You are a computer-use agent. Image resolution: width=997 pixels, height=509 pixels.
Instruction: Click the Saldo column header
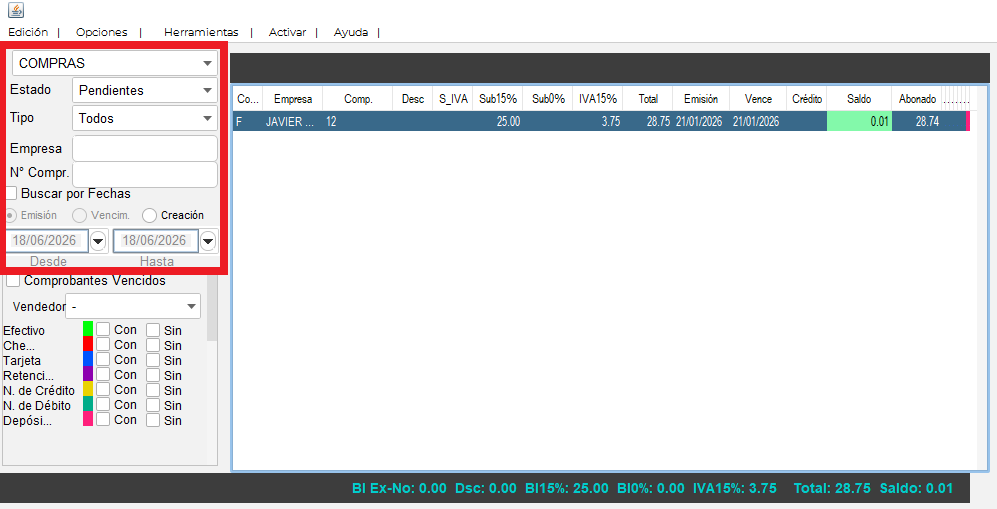(859, 99)
